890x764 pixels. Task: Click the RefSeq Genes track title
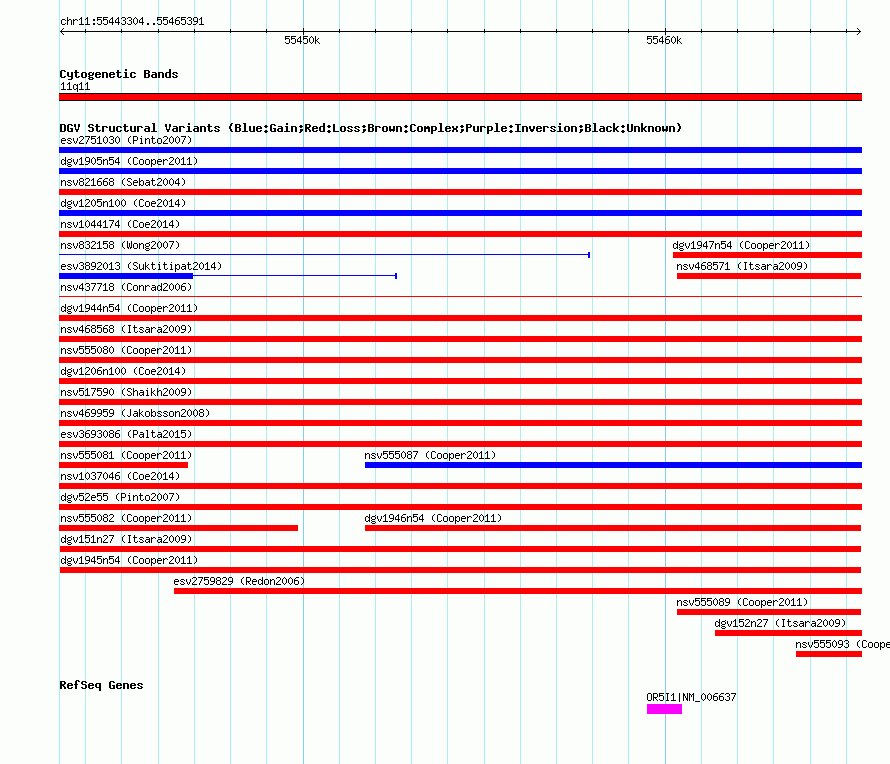[x=101, y=685]
